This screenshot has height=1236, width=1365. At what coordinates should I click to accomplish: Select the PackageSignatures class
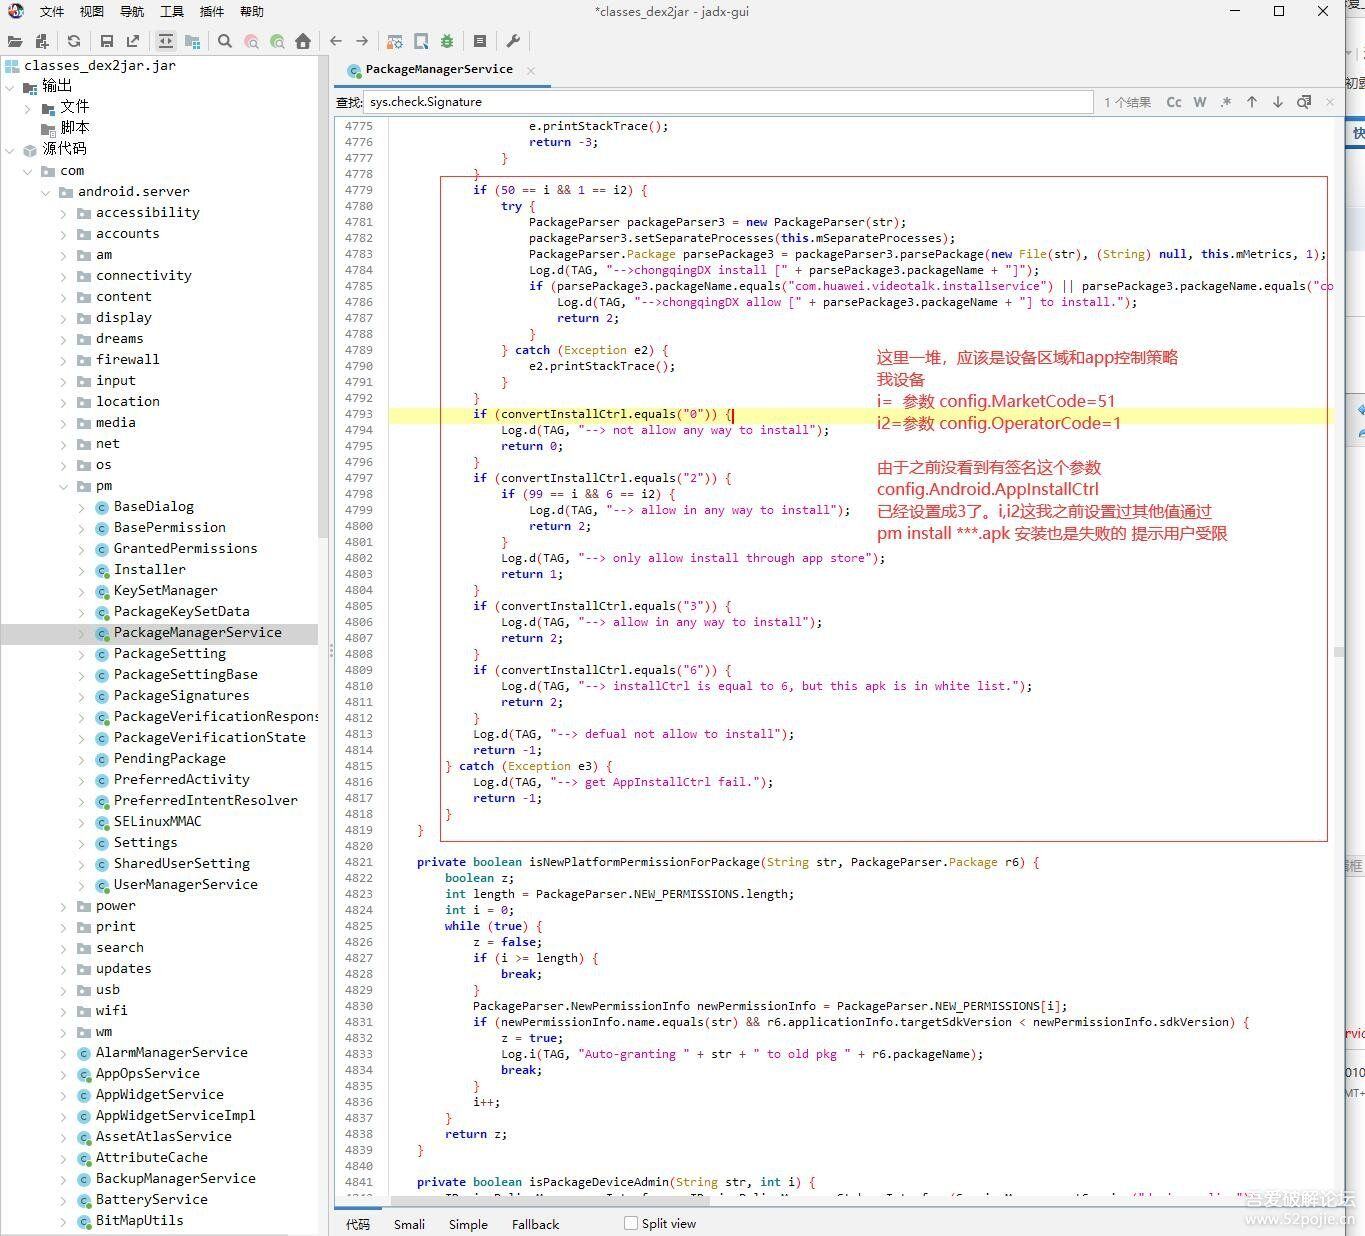181,696
